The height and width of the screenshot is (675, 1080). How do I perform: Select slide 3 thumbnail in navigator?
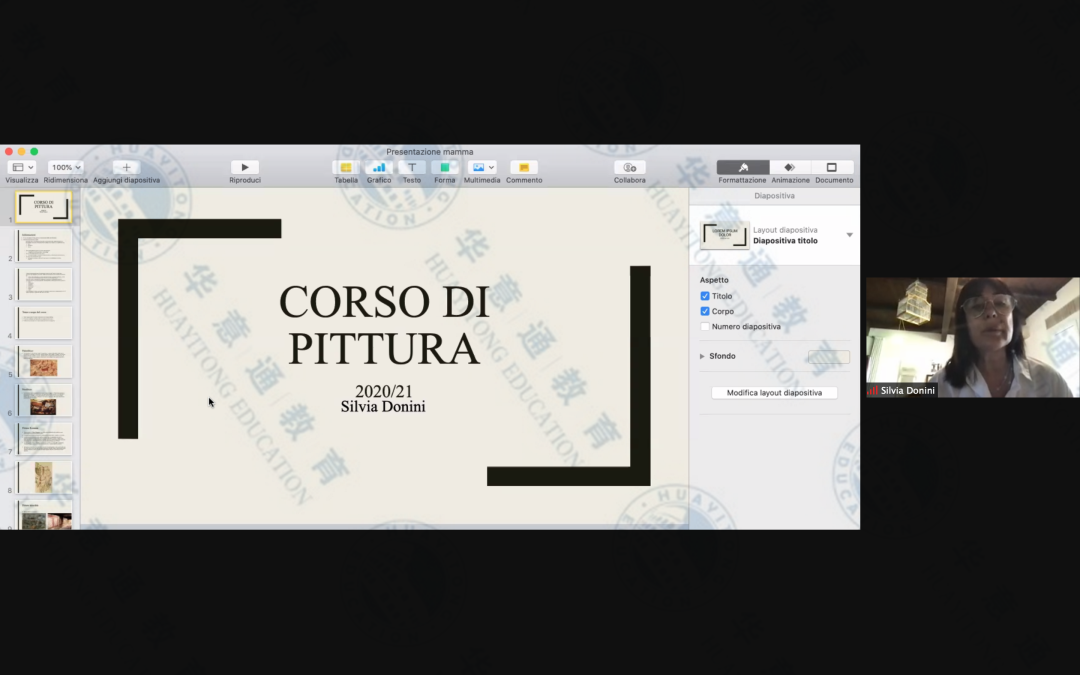45,284
